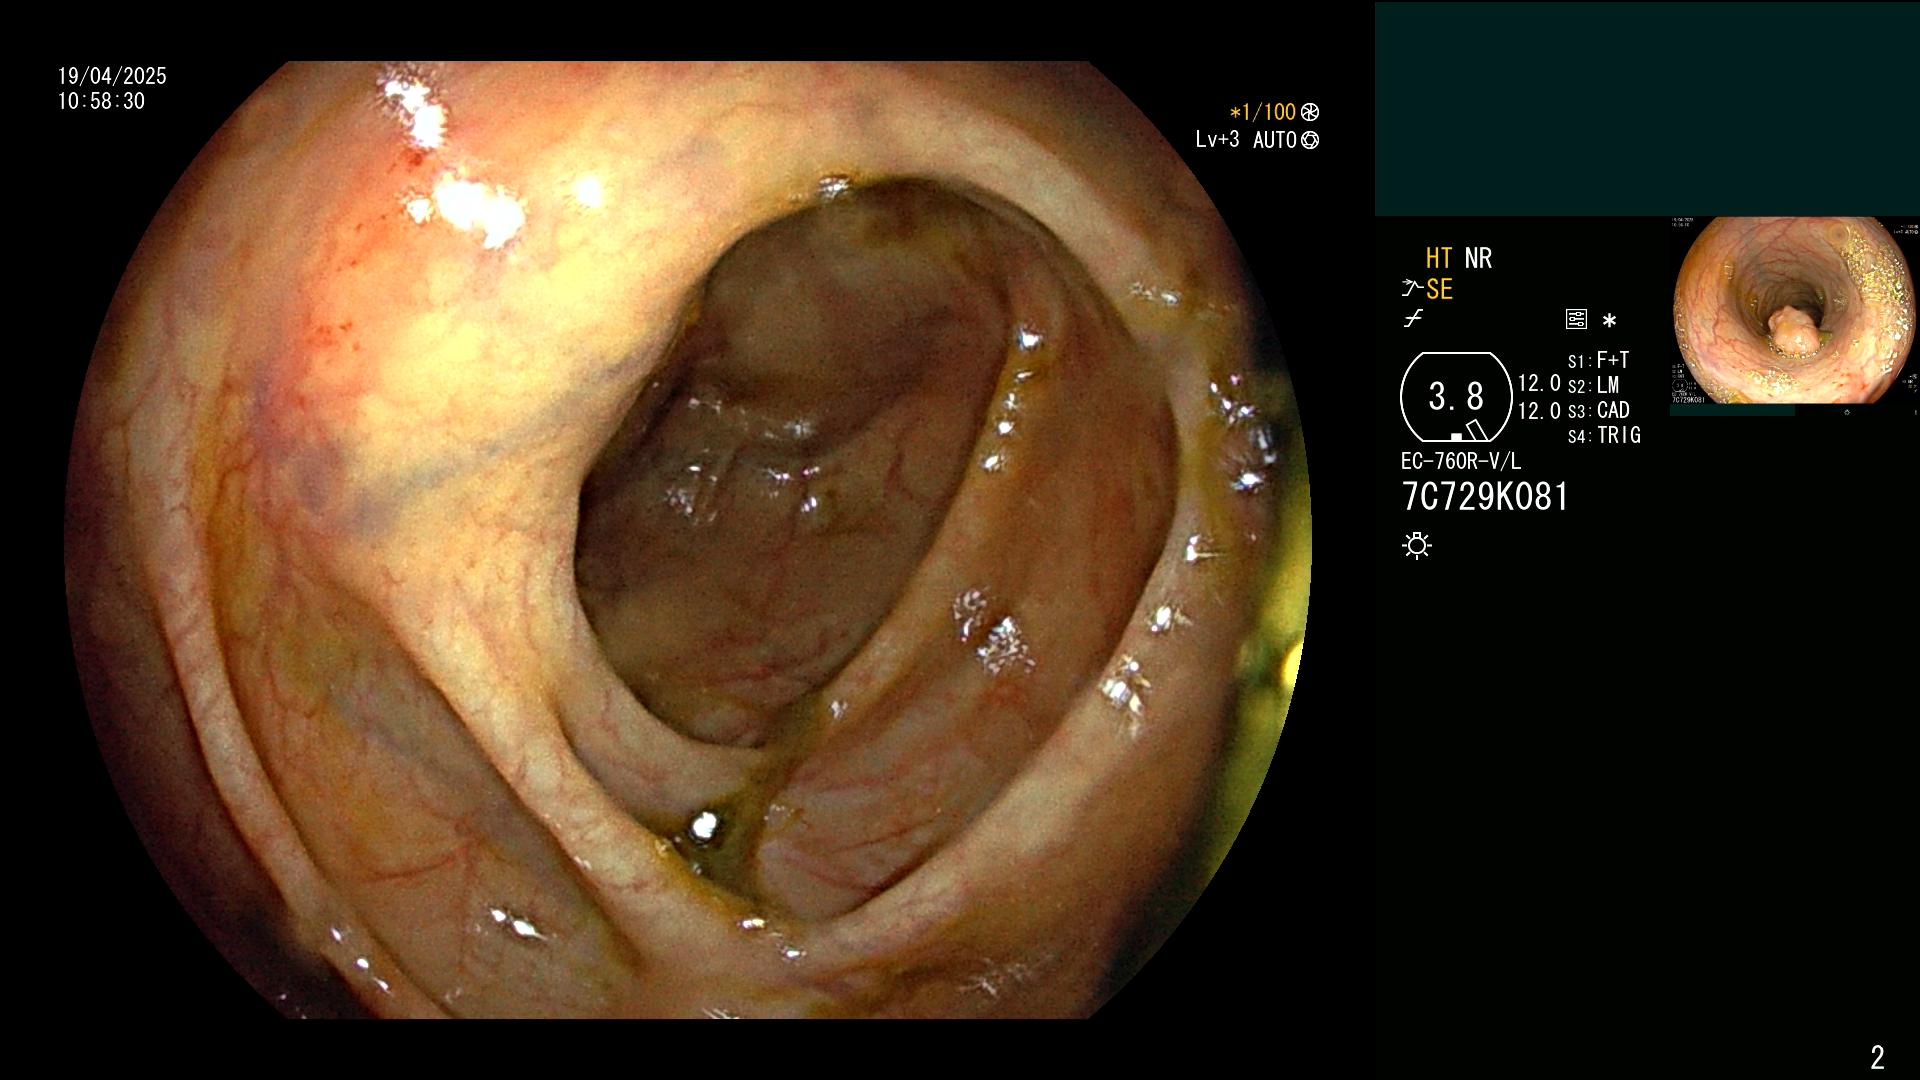Click the asterisk icon beside sliders icon

pyautogui.click(x=1609, y=321)
